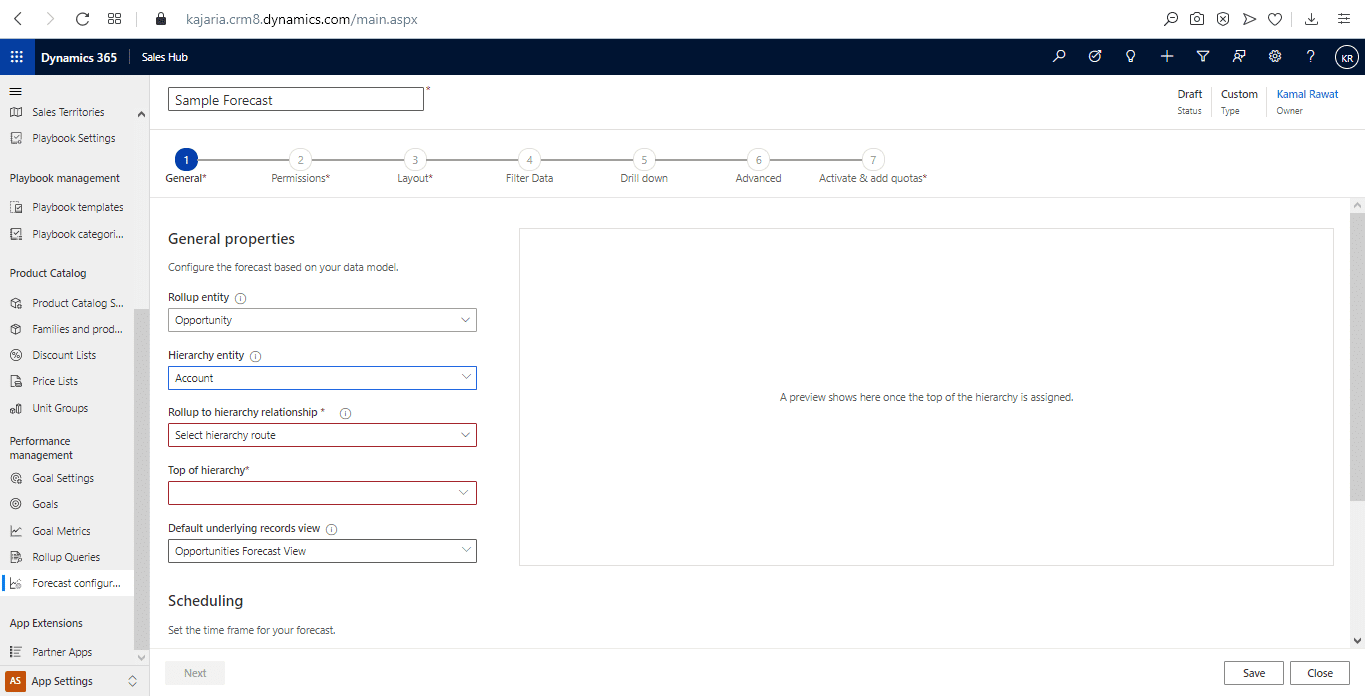Screen dimensions: 1365x696
Task: Toggle the hamburger site map menu
Action: (15, 91)
